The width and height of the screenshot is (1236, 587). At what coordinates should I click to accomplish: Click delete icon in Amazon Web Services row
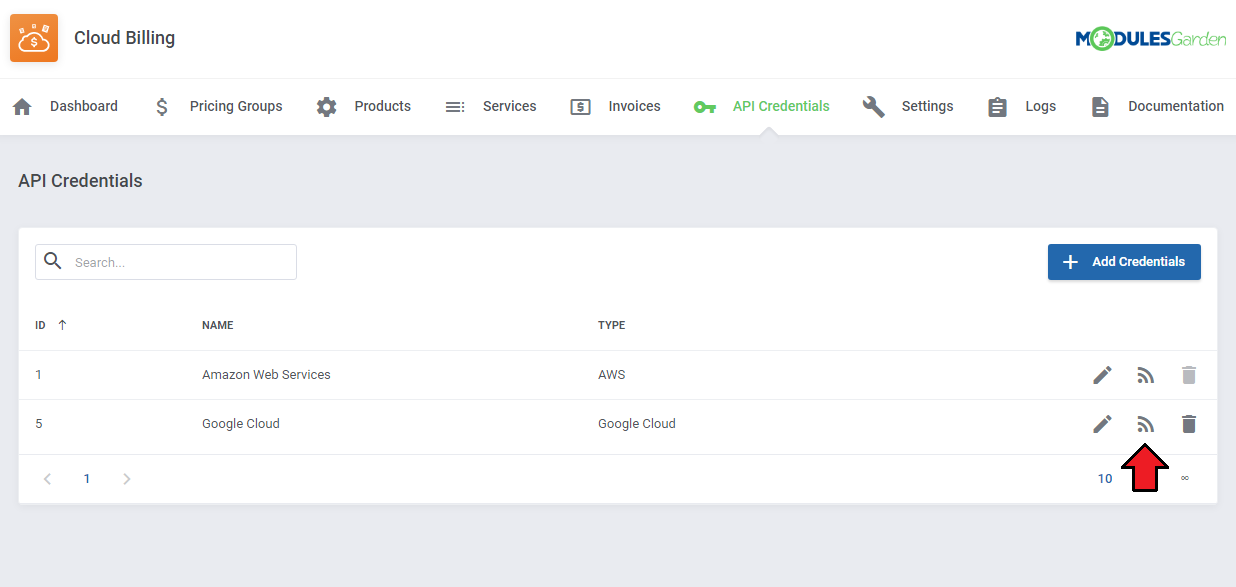(x=1188, y=375)
